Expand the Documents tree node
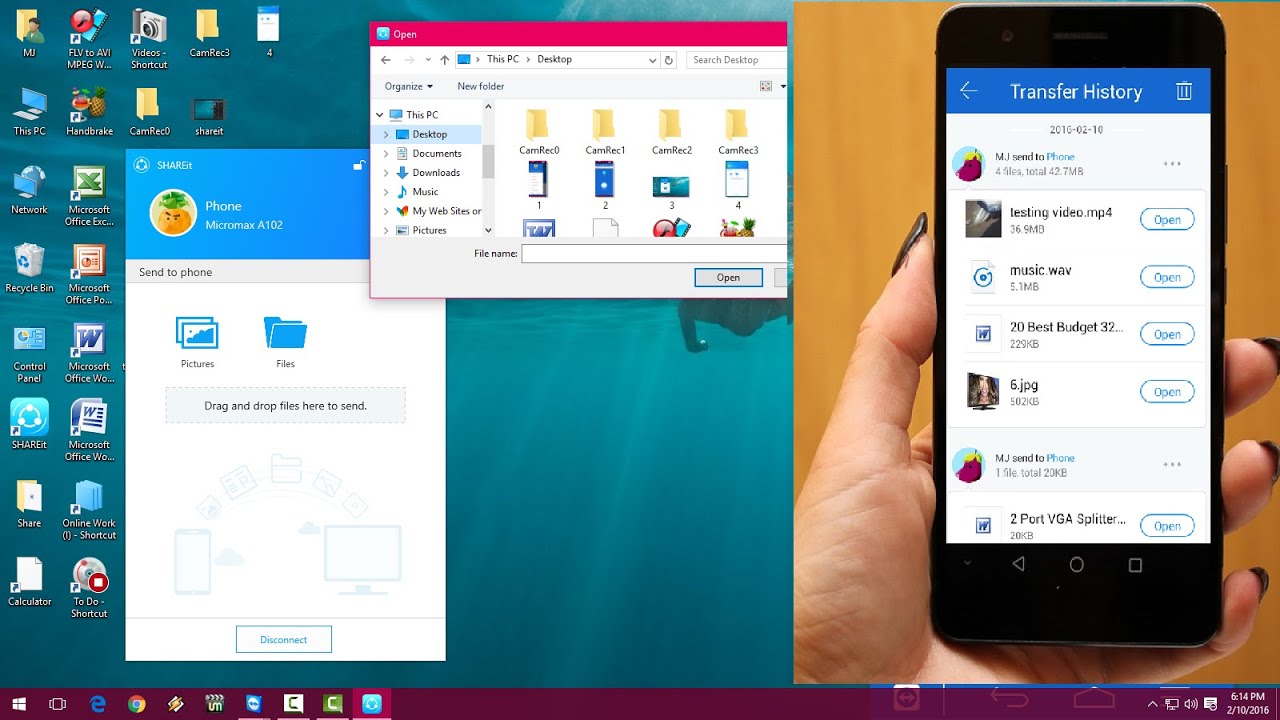This screenshot has height=720, width=1280. 387,153
